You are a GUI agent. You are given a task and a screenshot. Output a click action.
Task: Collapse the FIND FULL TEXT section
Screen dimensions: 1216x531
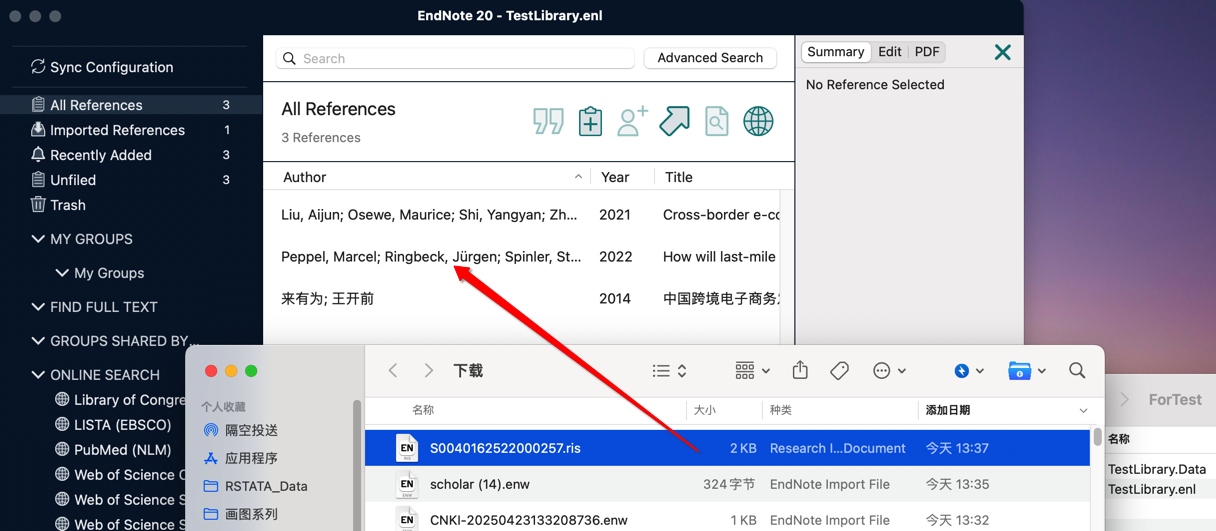[x=38, y=307]
